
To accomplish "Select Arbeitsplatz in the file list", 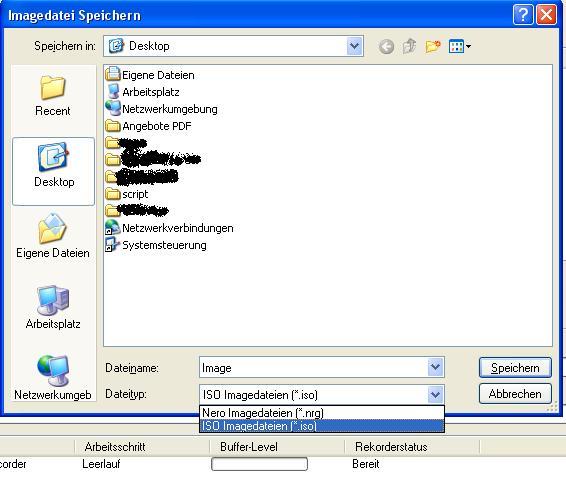I will pos(143,92).
